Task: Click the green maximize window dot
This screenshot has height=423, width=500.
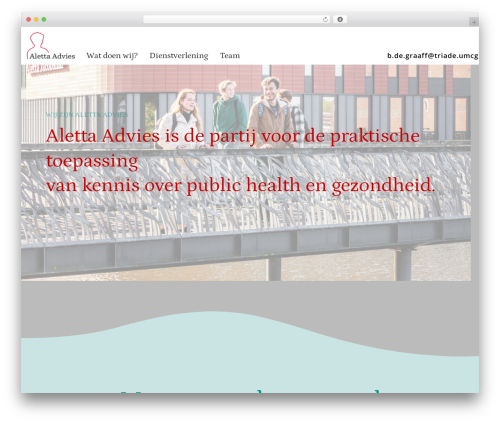Action: coord(44,20)
